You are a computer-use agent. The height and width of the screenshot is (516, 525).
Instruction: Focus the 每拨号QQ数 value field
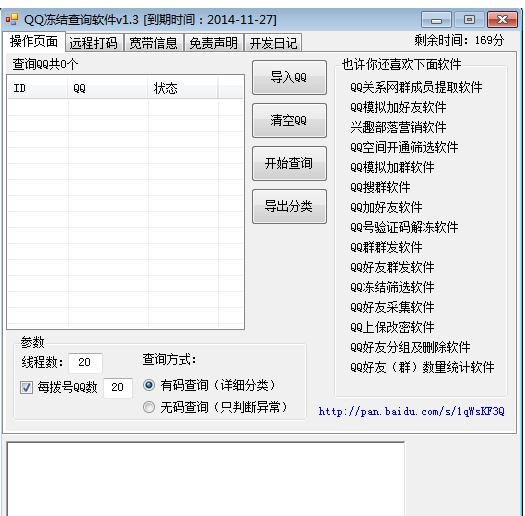pyautogui.click(x=118, y=388)
